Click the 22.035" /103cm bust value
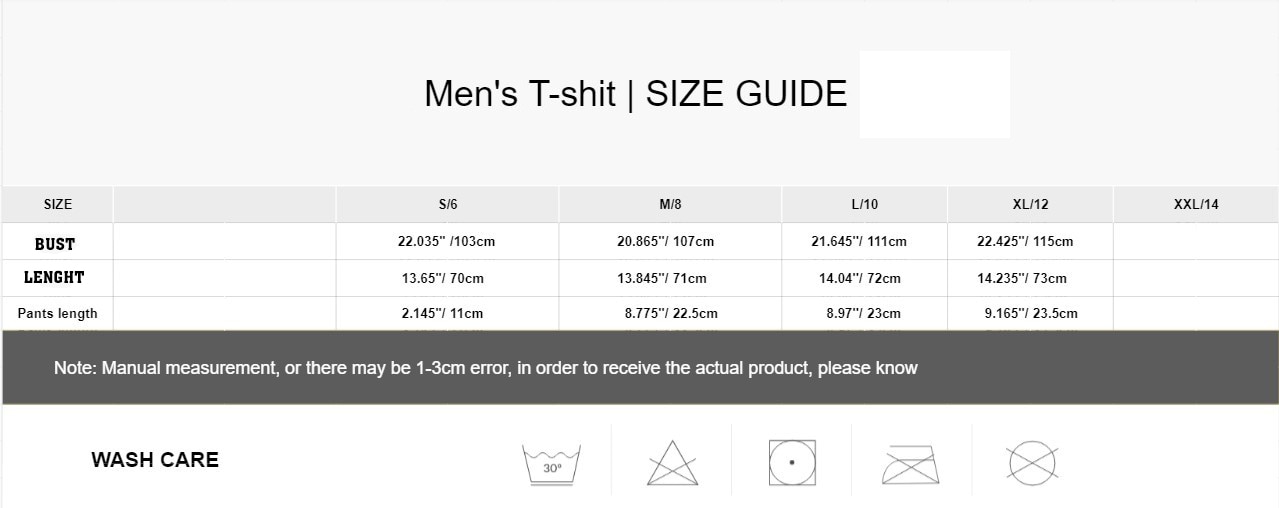 447,241
